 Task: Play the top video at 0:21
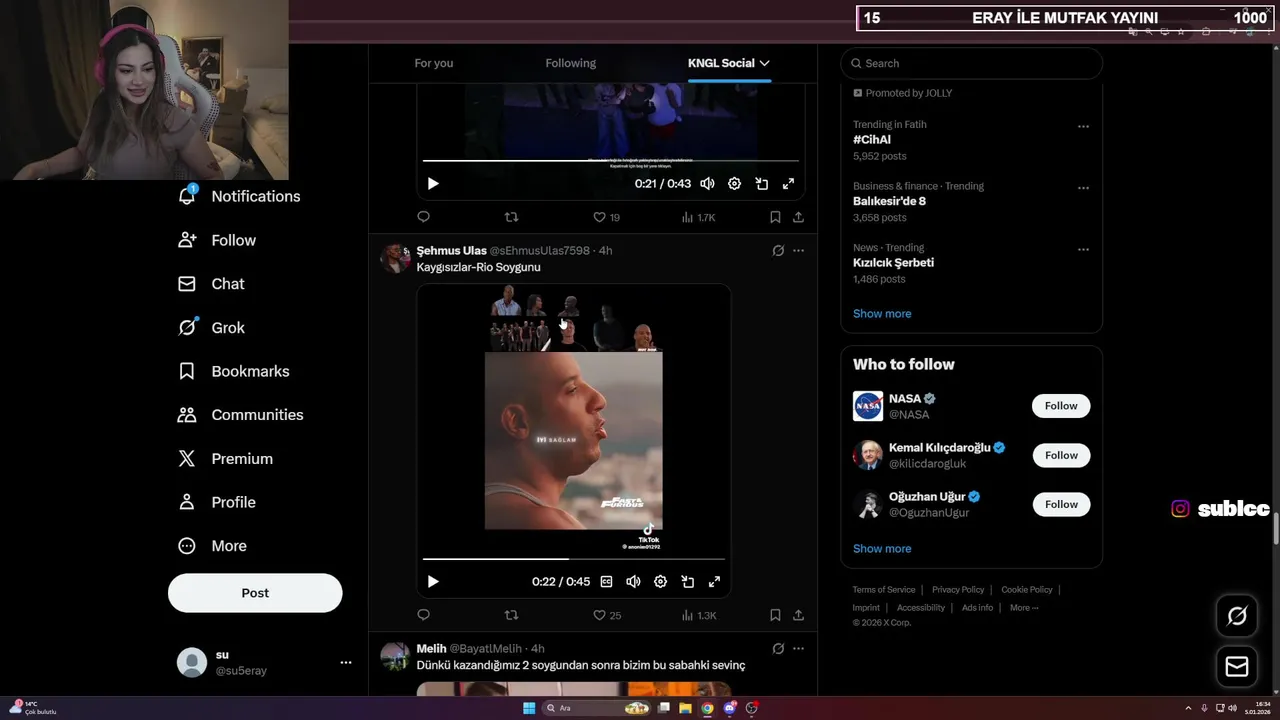[x=433, y=184]
